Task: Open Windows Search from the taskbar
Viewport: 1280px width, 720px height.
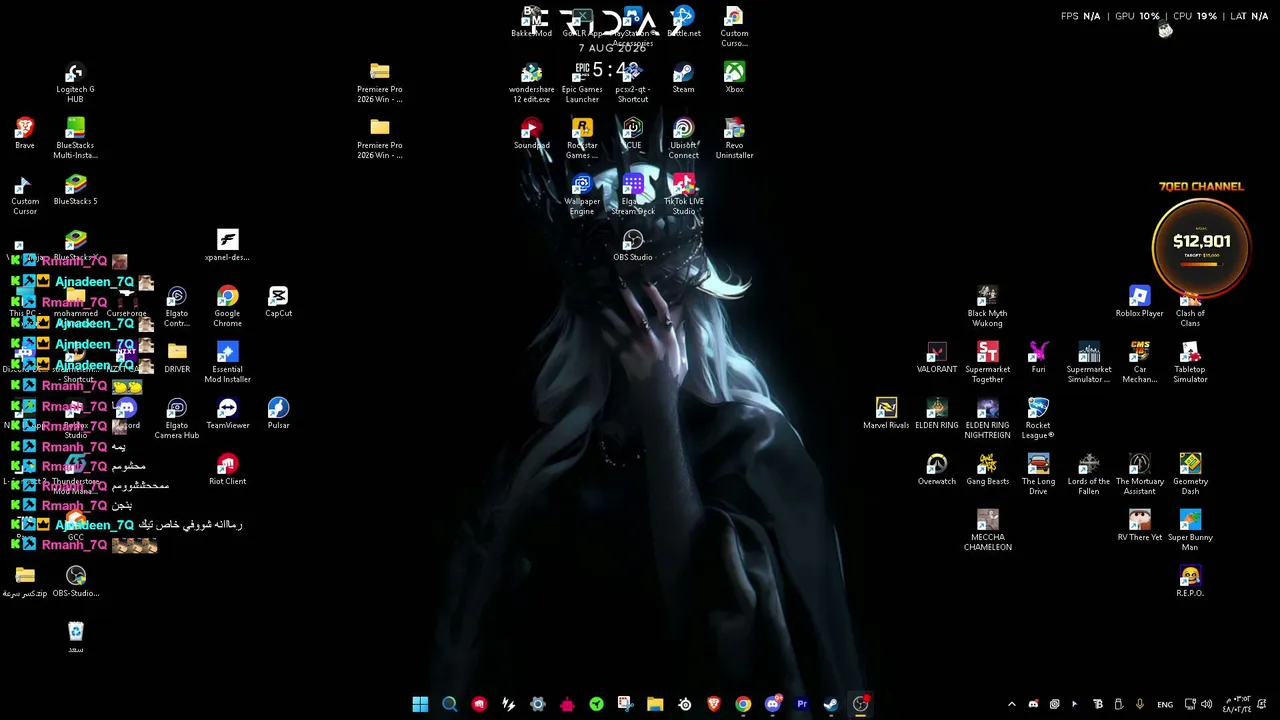Action: point(449,704)
